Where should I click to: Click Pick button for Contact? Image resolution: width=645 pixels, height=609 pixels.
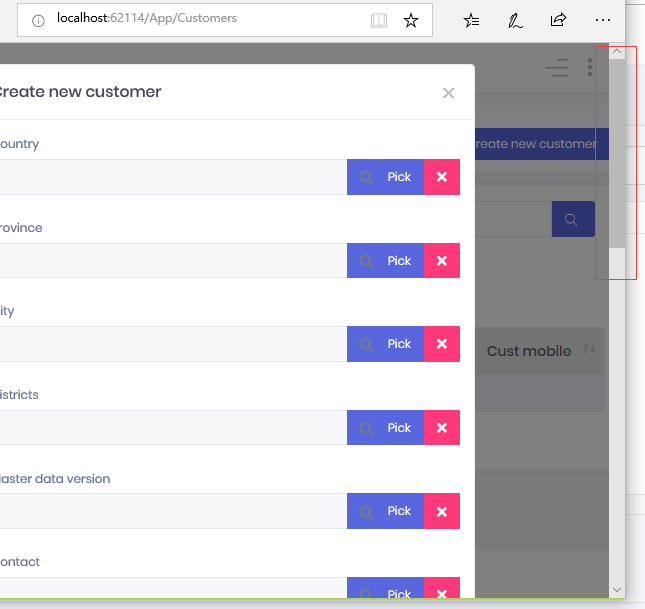click(385, 588)
